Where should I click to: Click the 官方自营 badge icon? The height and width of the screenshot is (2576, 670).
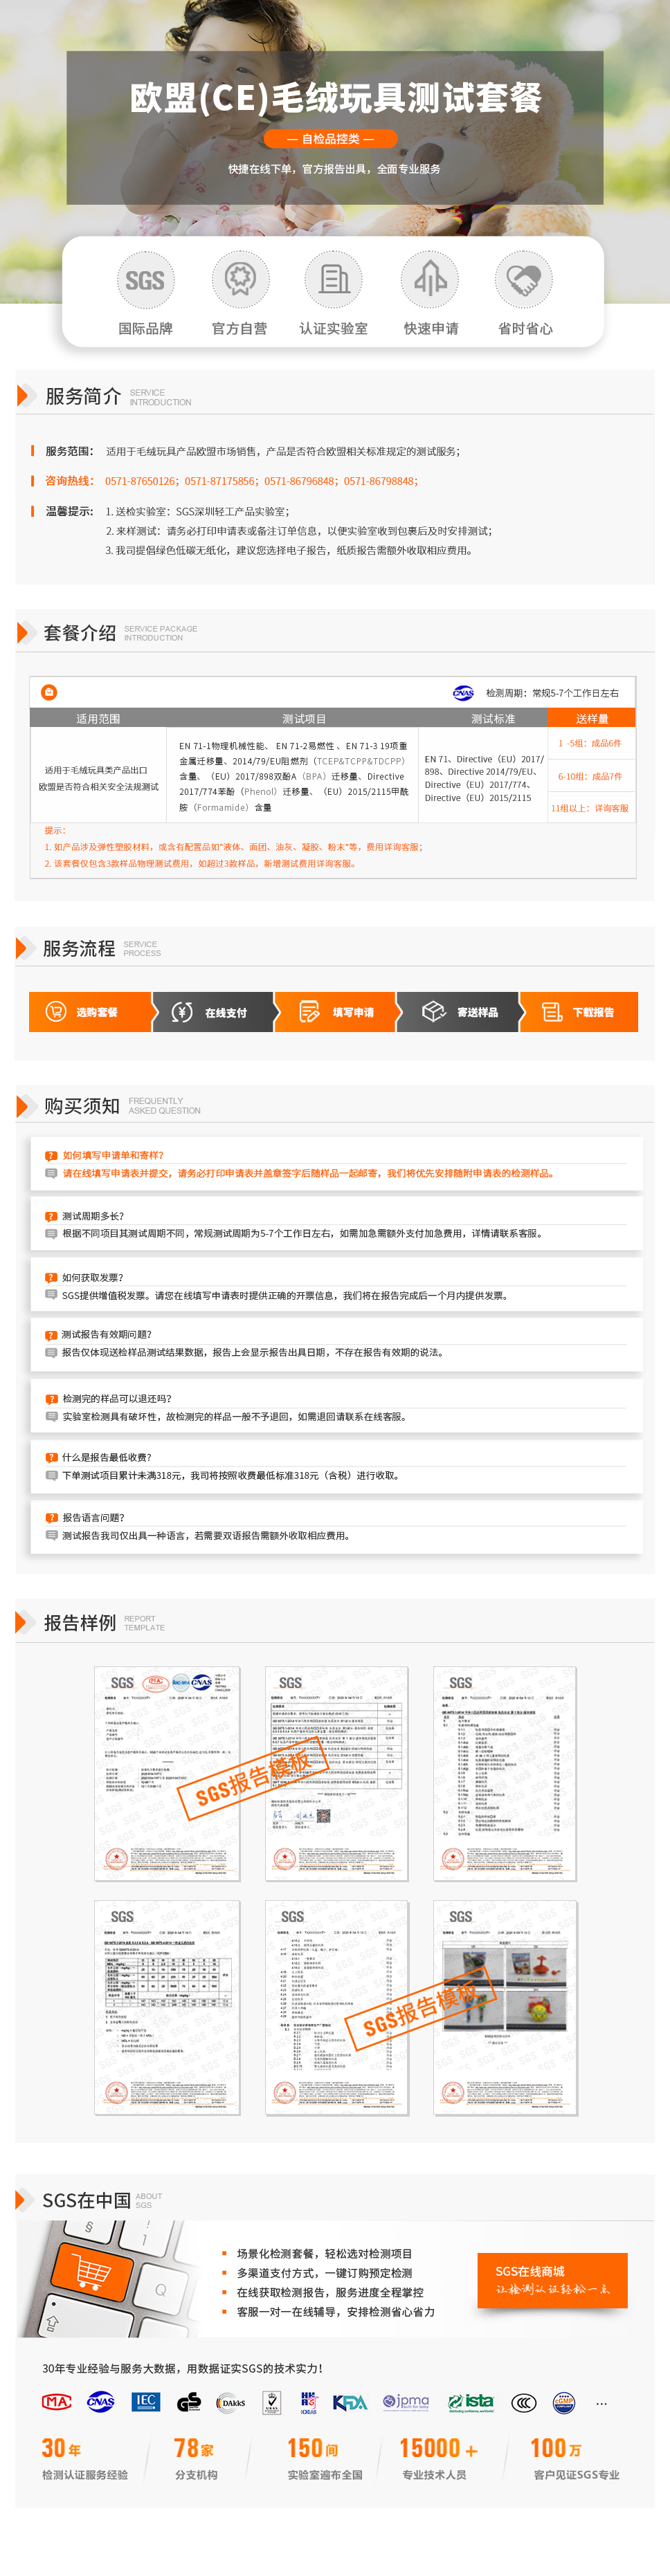(240, 279)
